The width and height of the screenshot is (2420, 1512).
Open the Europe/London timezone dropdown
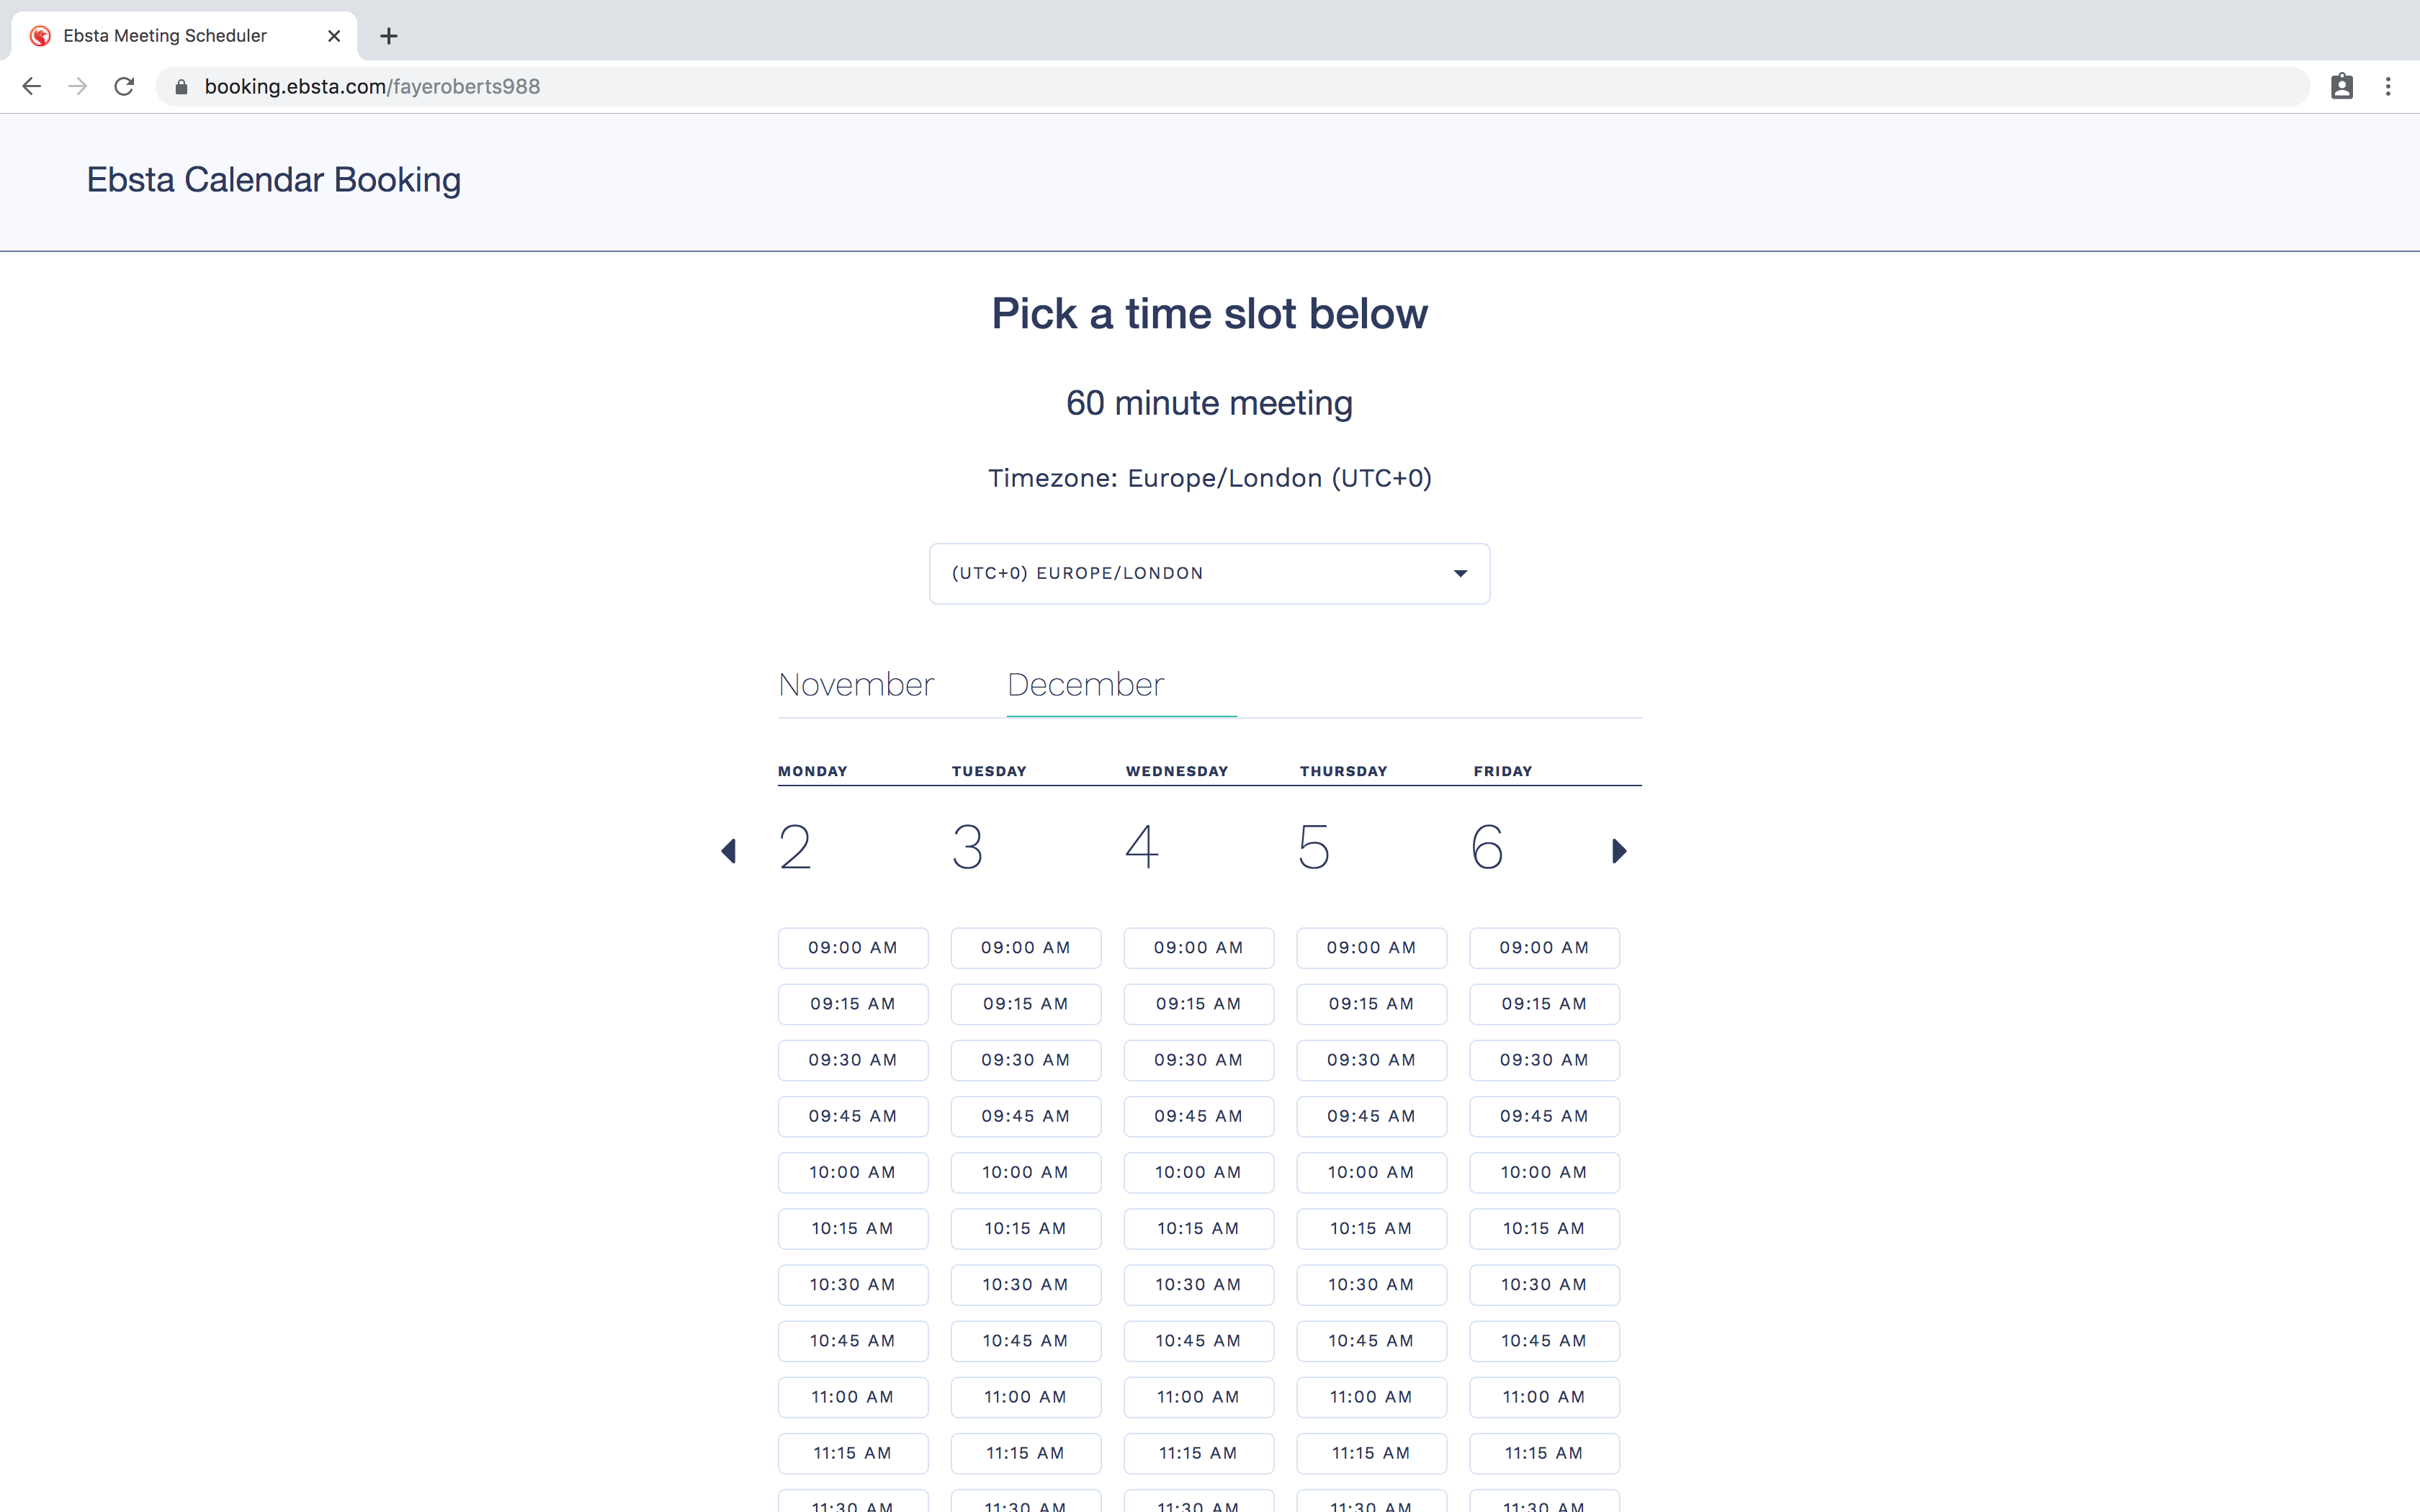click(x=1209, y=573)
